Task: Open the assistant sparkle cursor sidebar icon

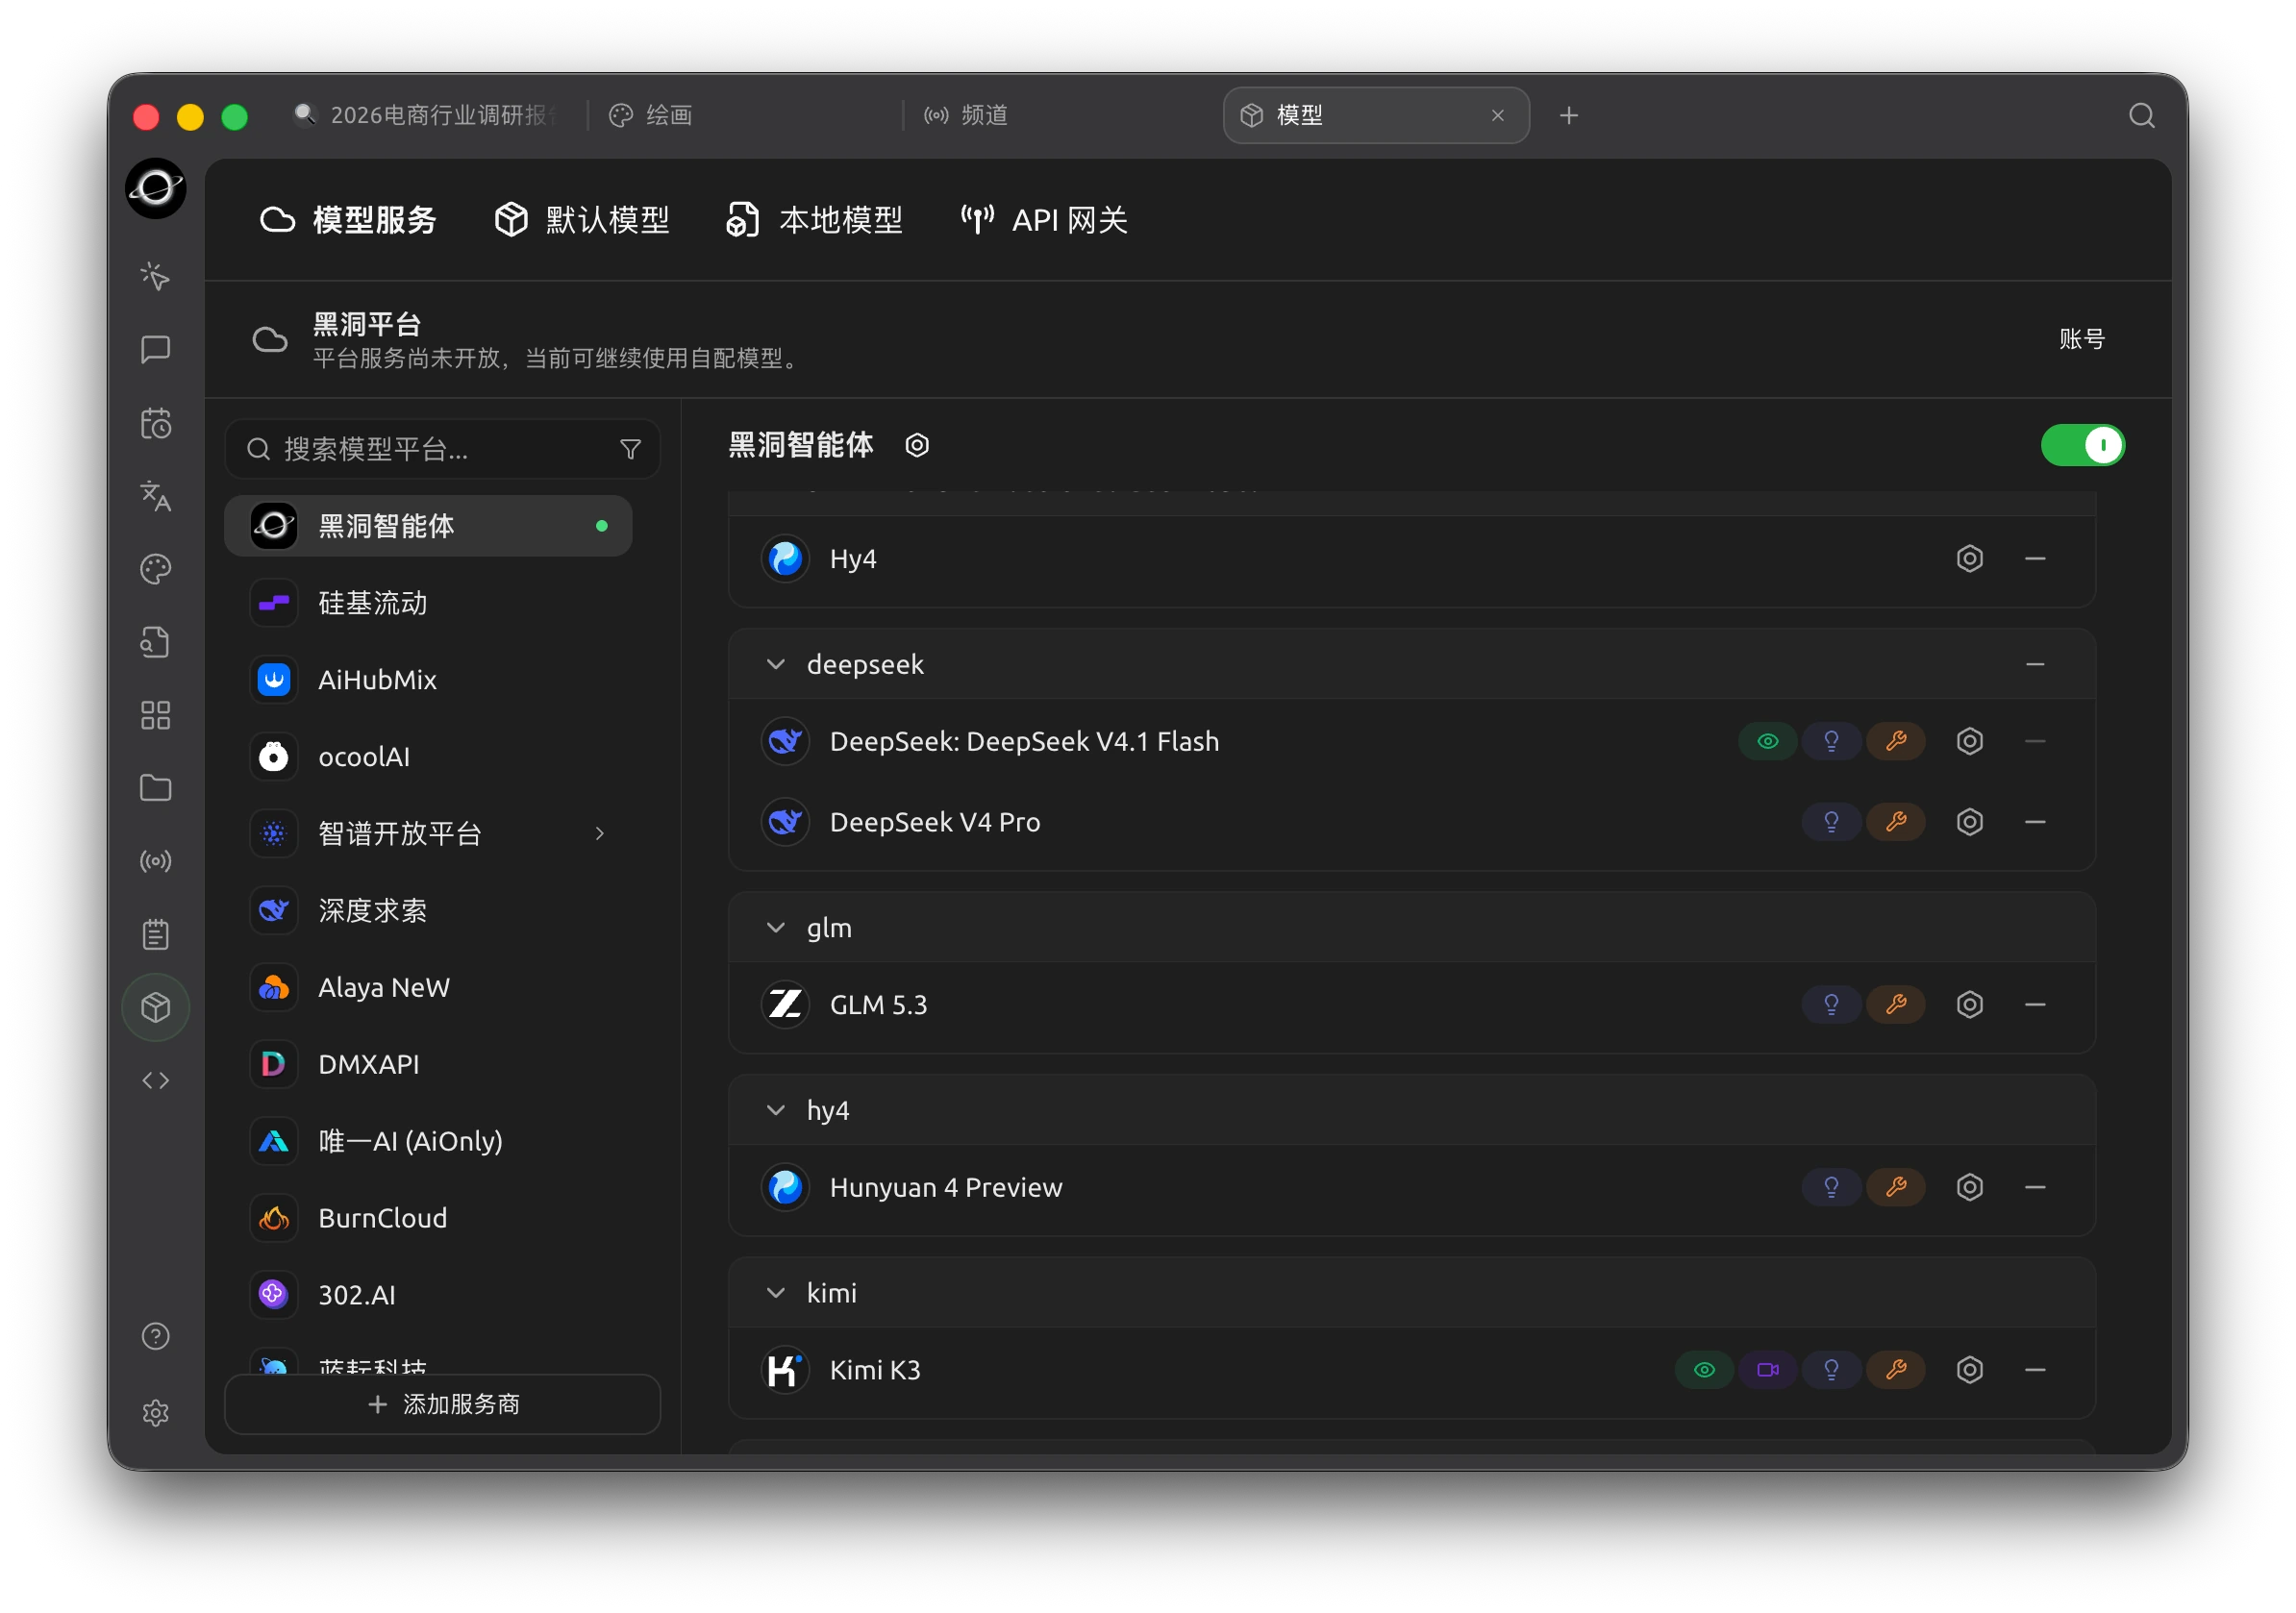Action: [155, 276]
